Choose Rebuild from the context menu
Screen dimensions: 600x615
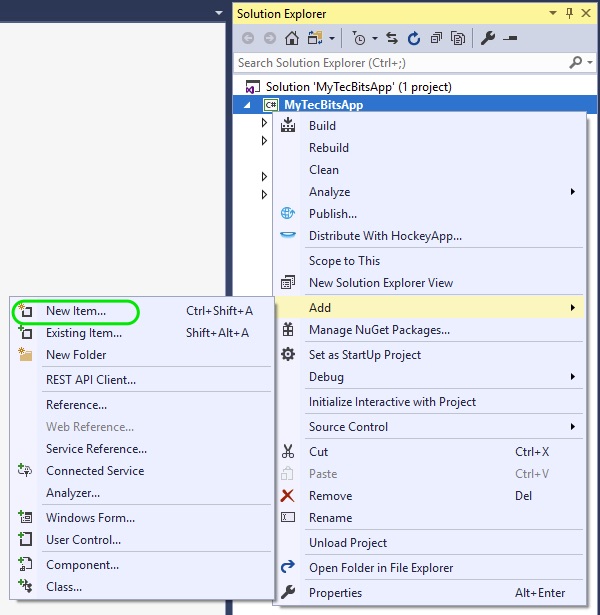point(429,148)
